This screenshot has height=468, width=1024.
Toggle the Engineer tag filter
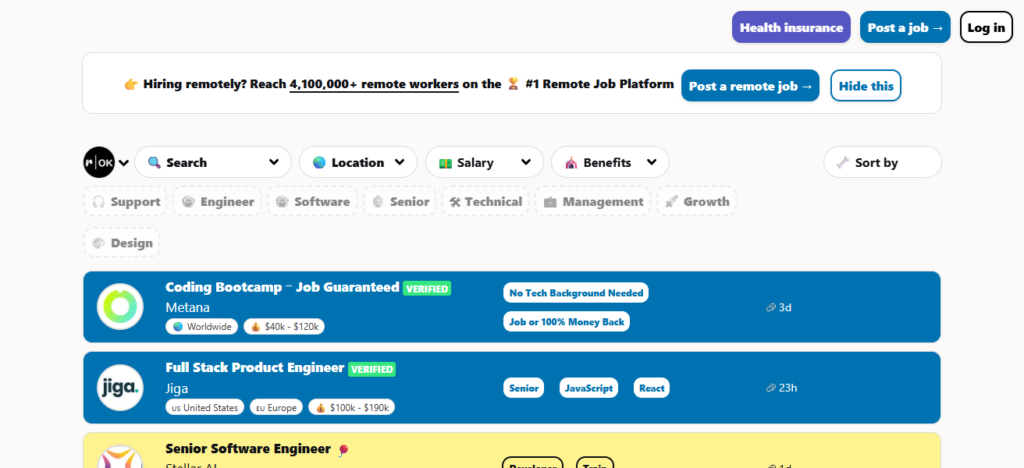[x=217, y=202]
